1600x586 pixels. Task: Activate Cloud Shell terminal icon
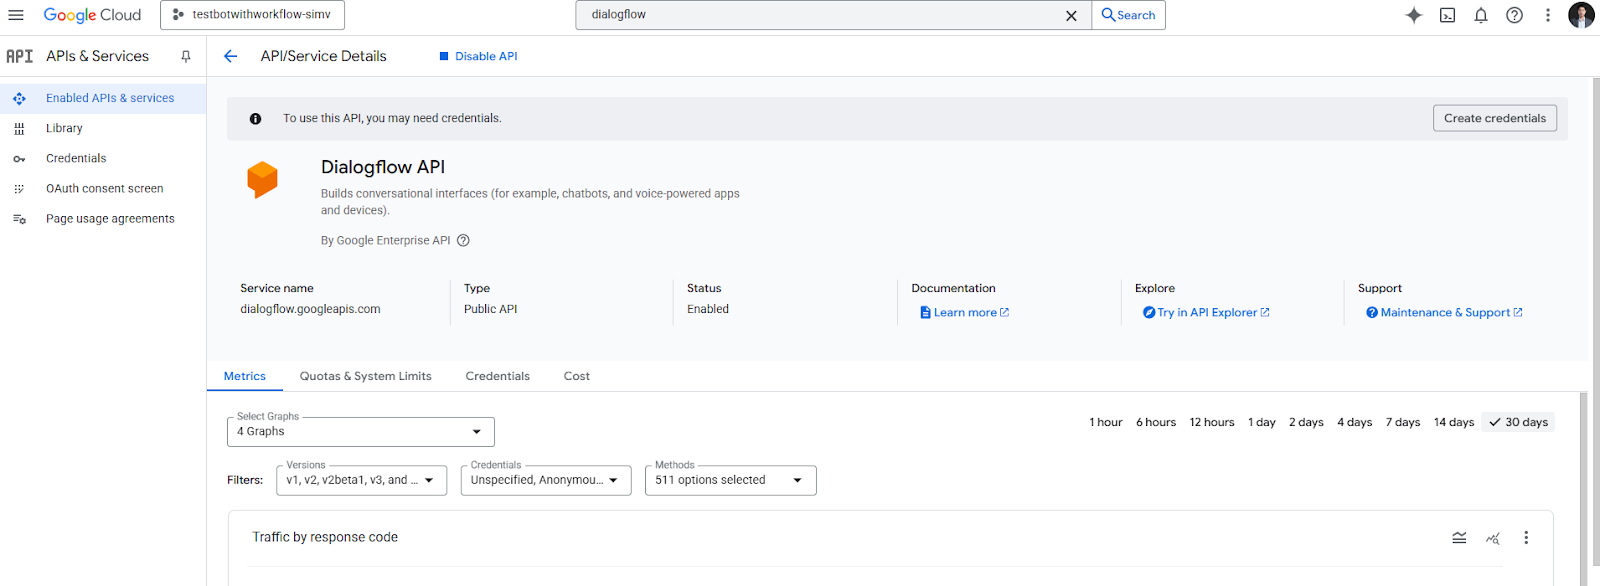pos(1447,15)
